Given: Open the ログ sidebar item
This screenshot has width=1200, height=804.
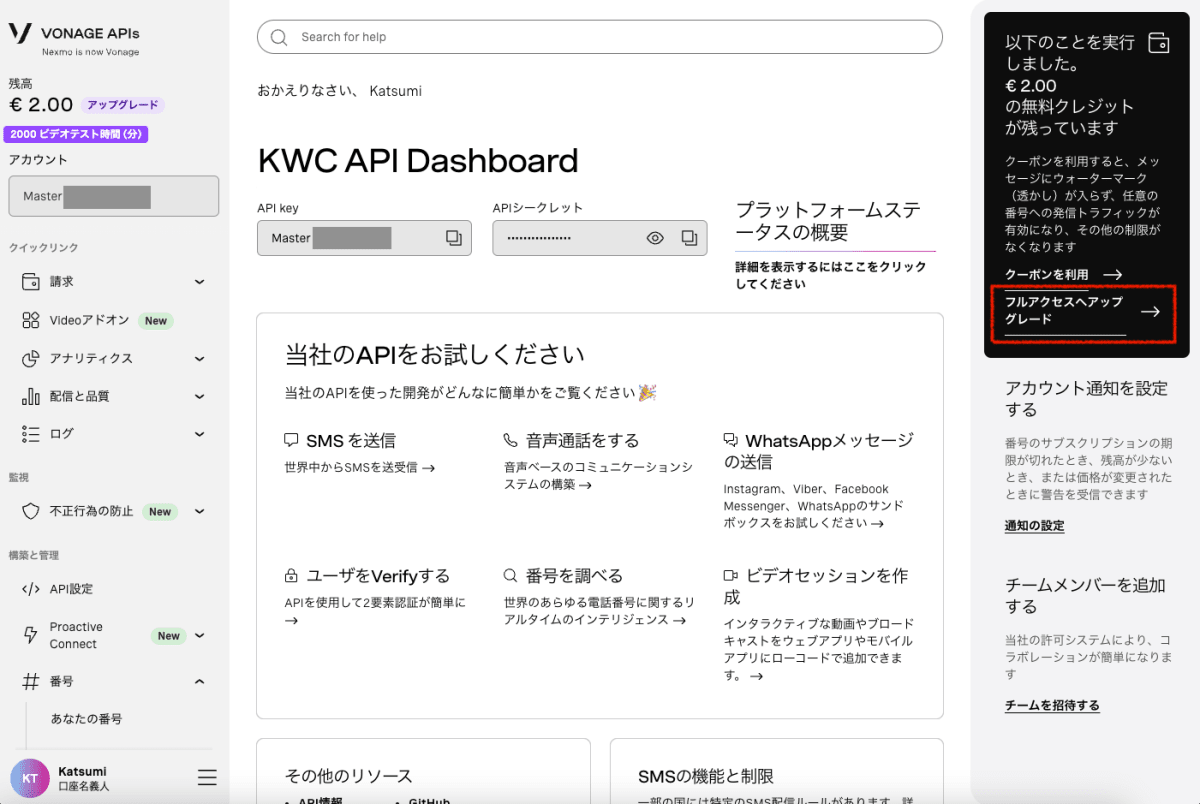Looking at the screenshot, I should 114,434.
